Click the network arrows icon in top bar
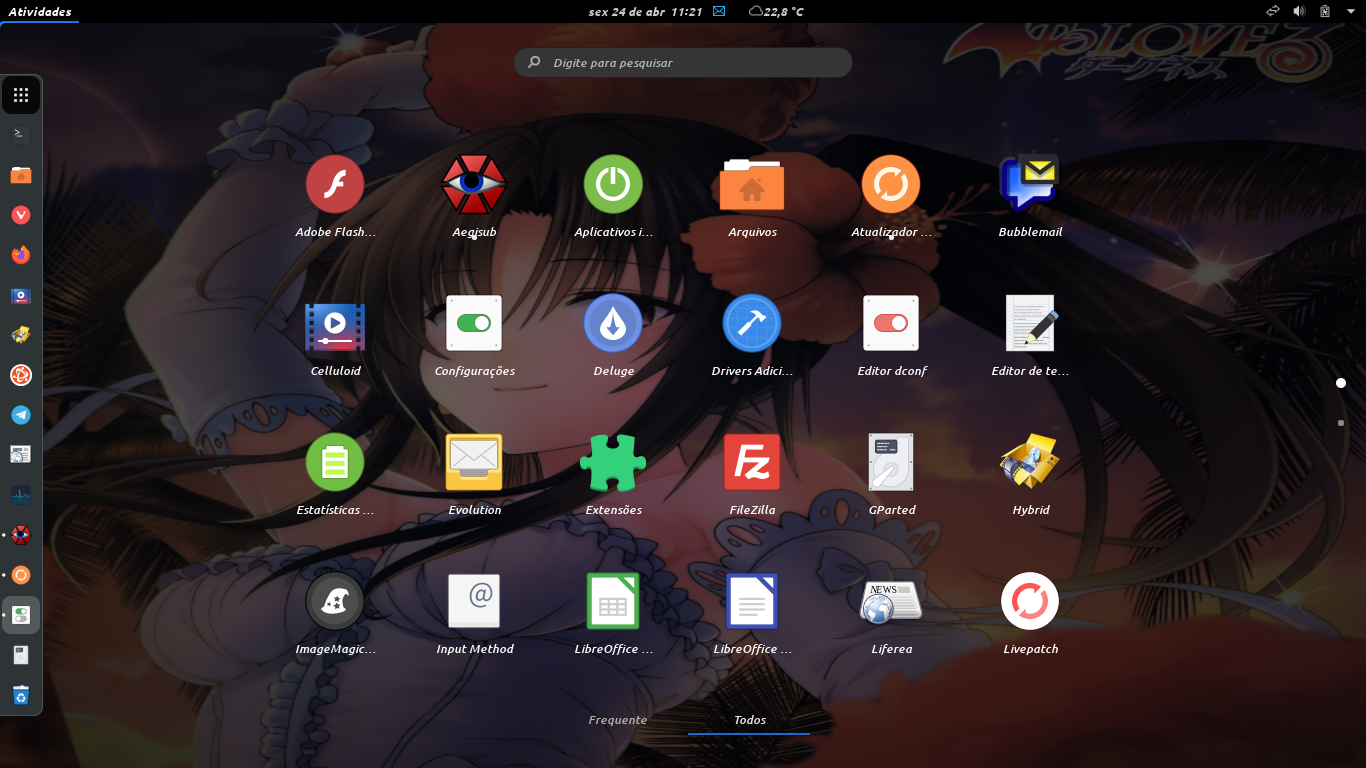The image size is (1366, 768). pos(1273,12)
